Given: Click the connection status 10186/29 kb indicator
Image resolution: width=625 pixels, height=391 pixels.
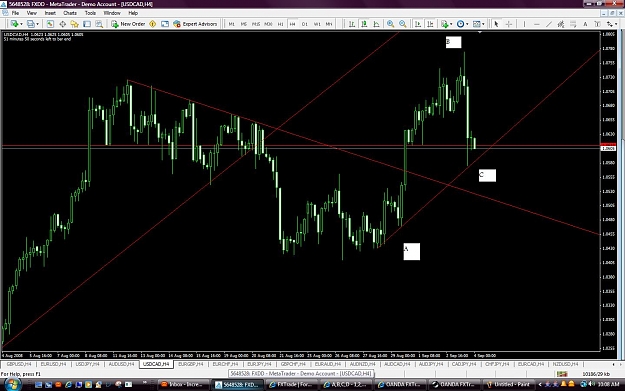Looking at the screenshot, I should click(595, 374).
